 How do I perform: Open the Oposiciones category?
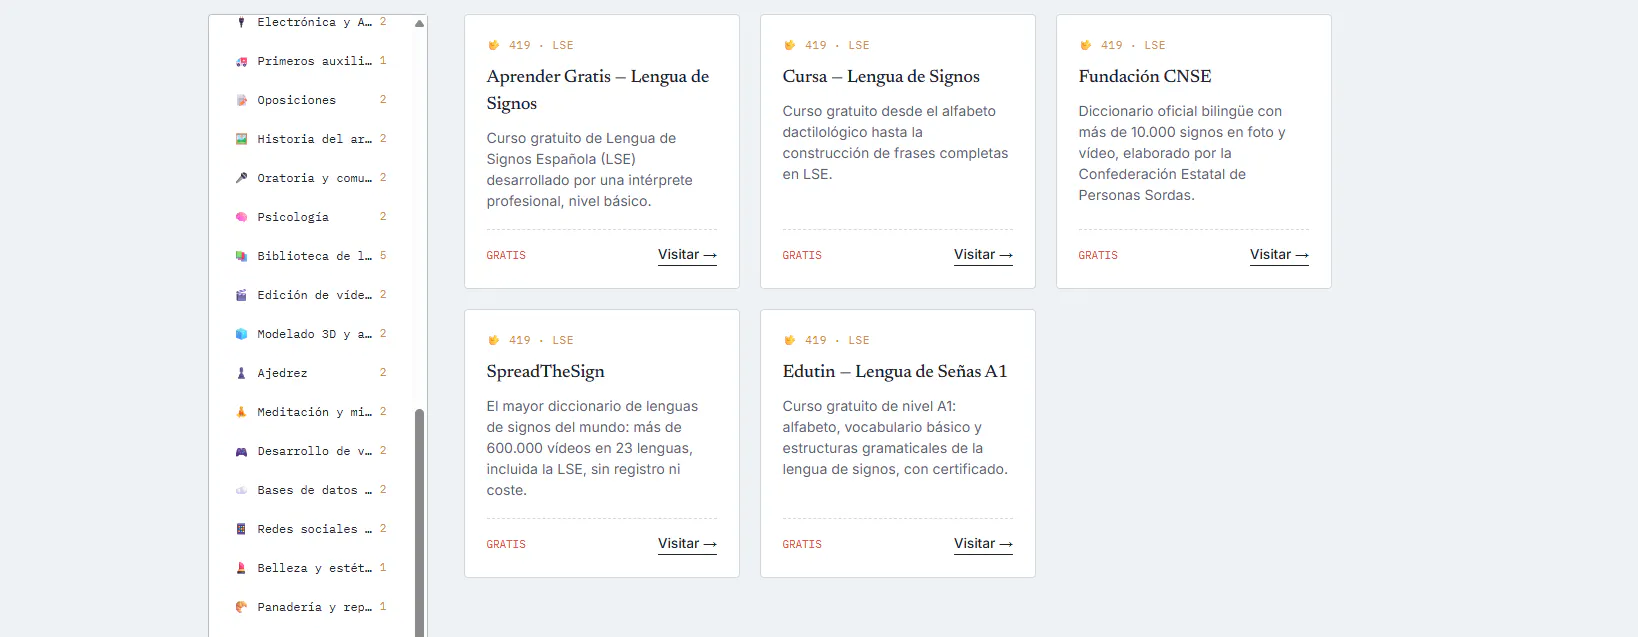(x=311, y=100)
